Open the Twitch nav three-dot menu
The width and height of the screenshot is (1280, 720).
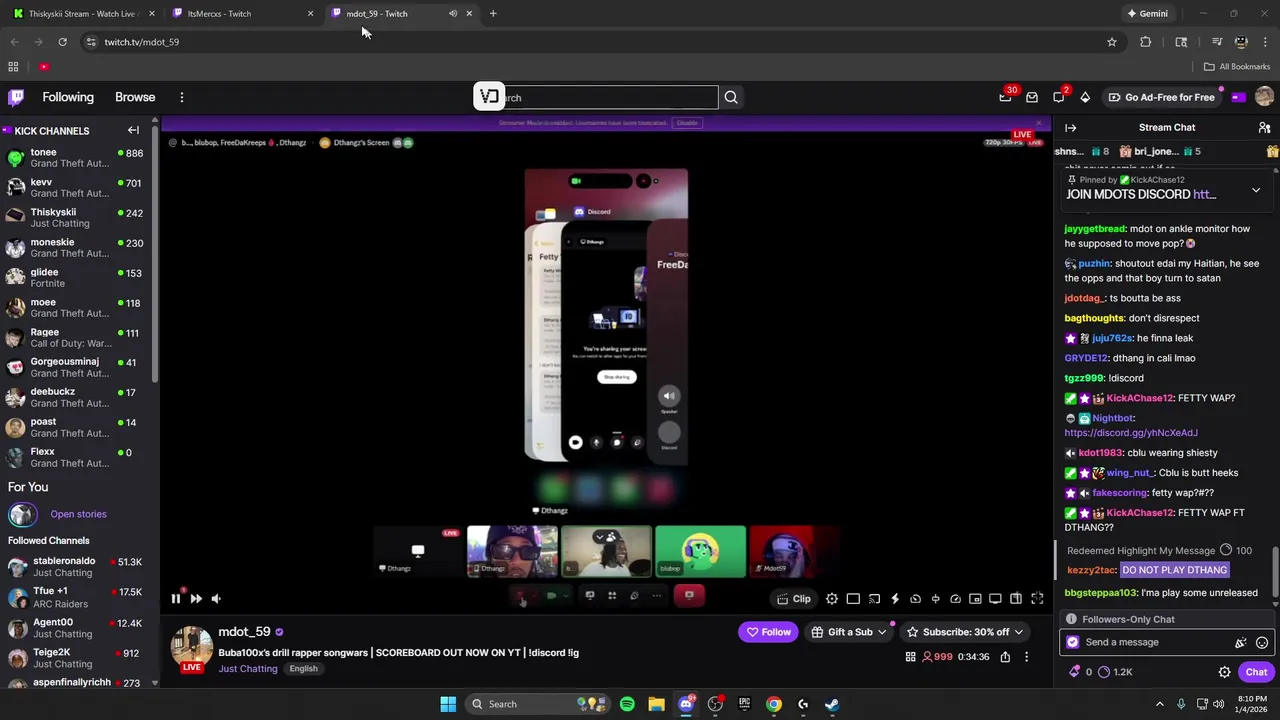pyautogui.click(x=182, y=97)
